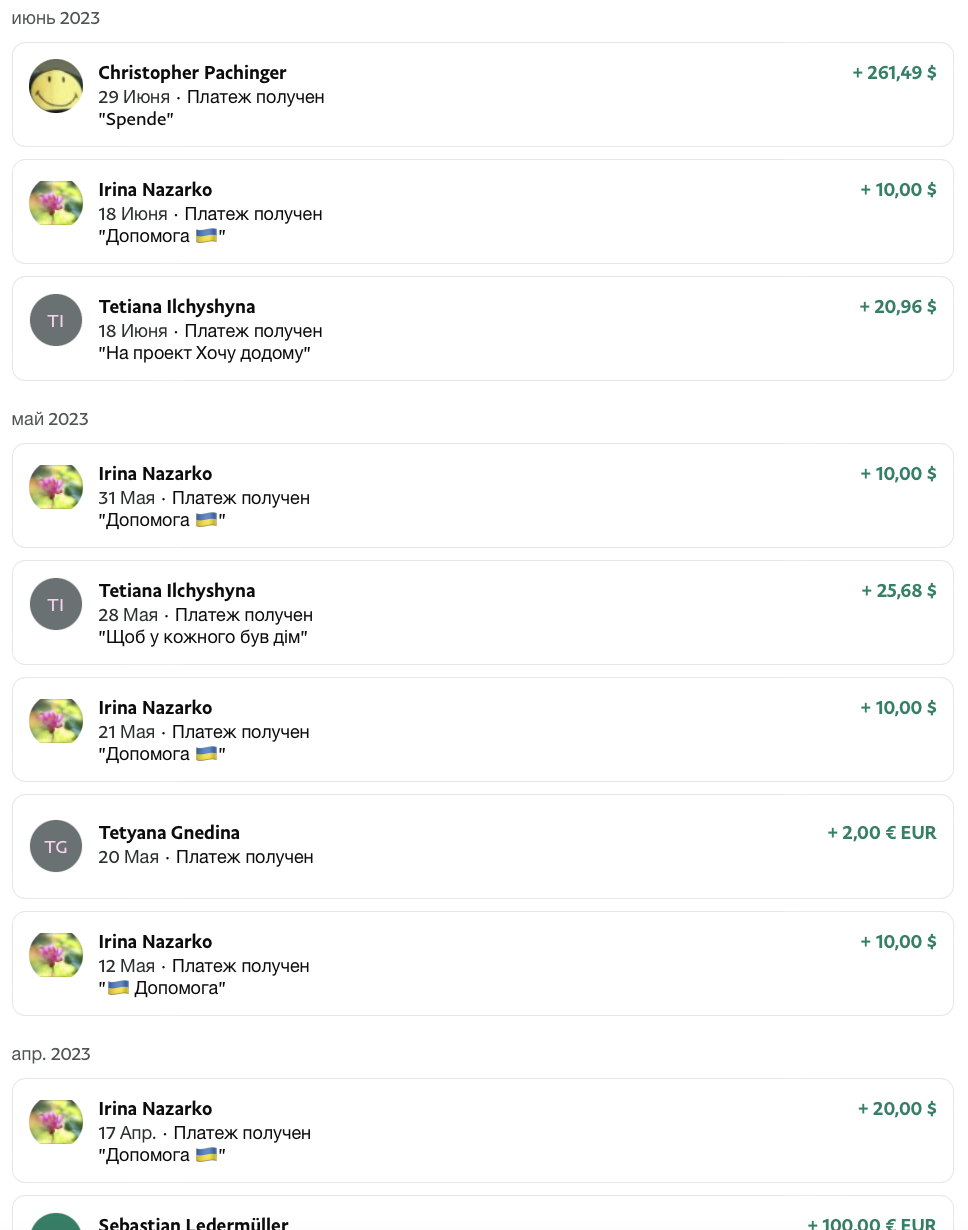Viewport: 968px width, 1230px height.
Task: Click the flower avatar on the 31 Мая payment
Action: point(56,487)
